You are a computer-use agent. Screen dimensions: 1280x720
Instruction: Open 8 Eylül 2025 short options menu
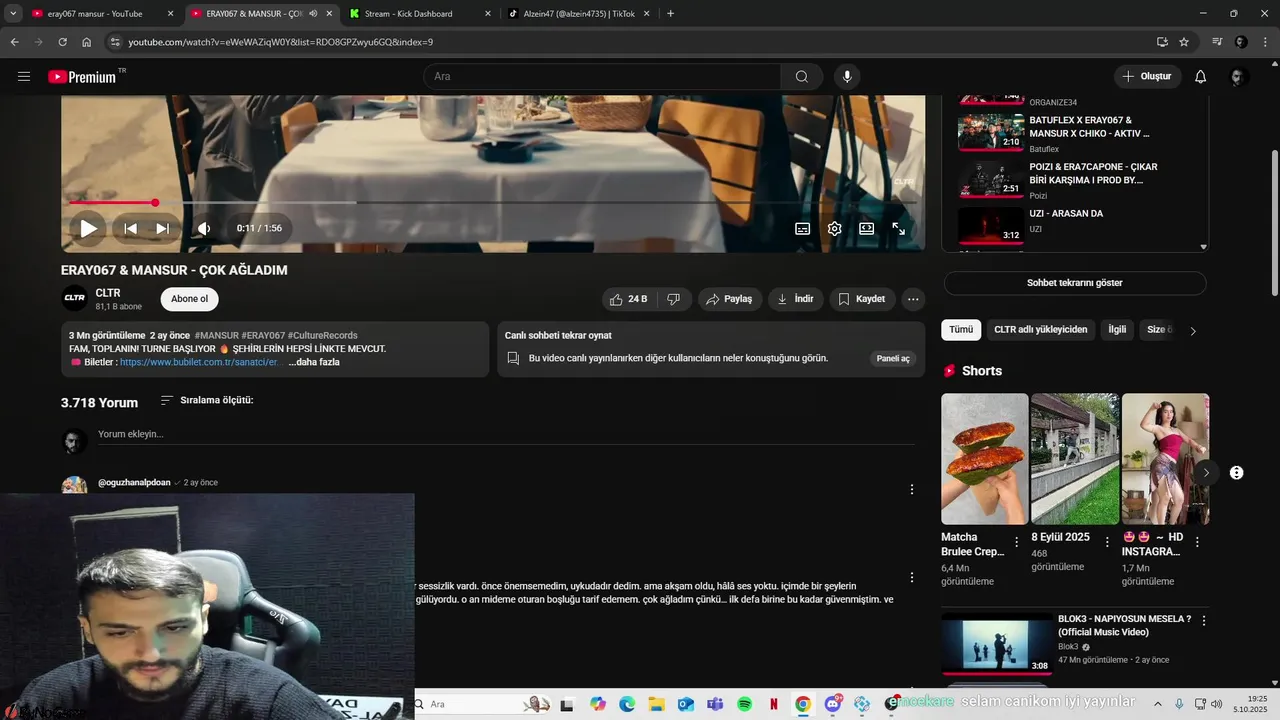pos(1107,542)
